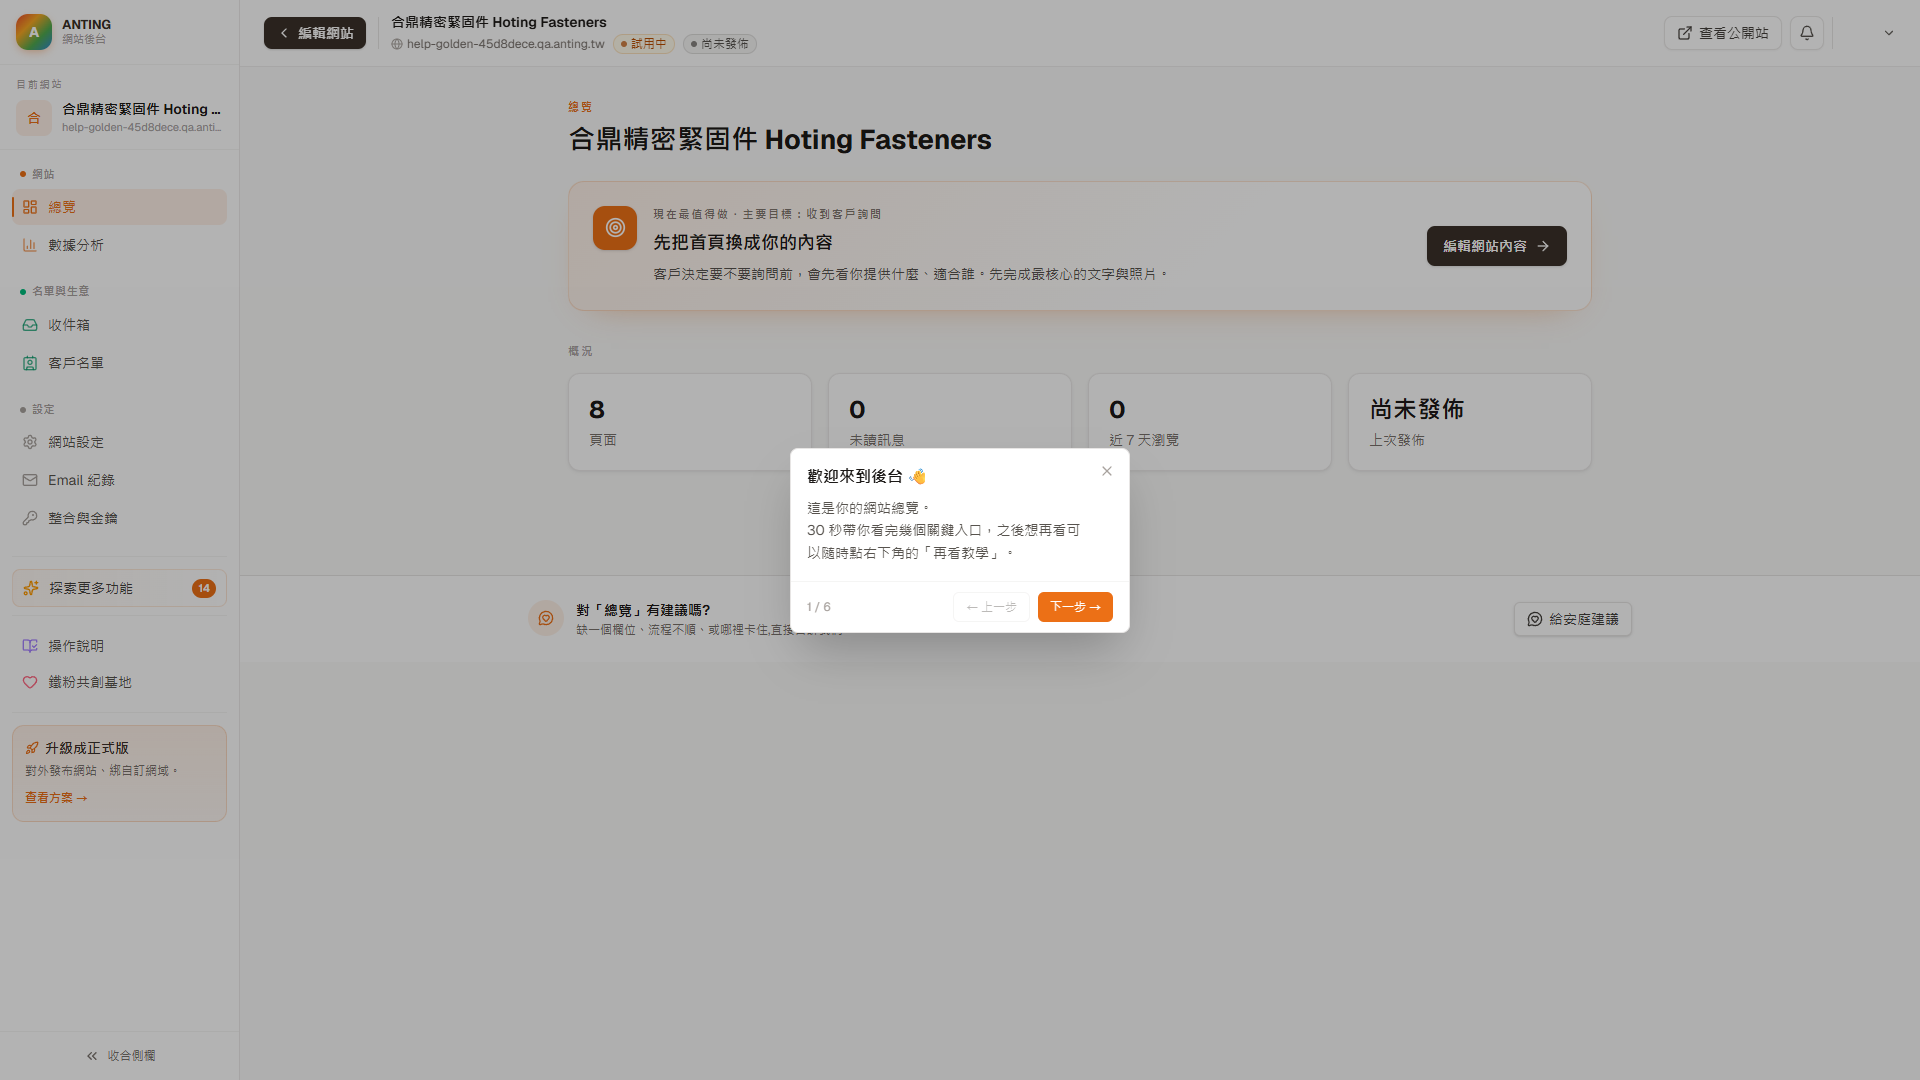Click the orange 總覽 breadcrumb label
1920x1080 pixels.
[x=580, y=107]
